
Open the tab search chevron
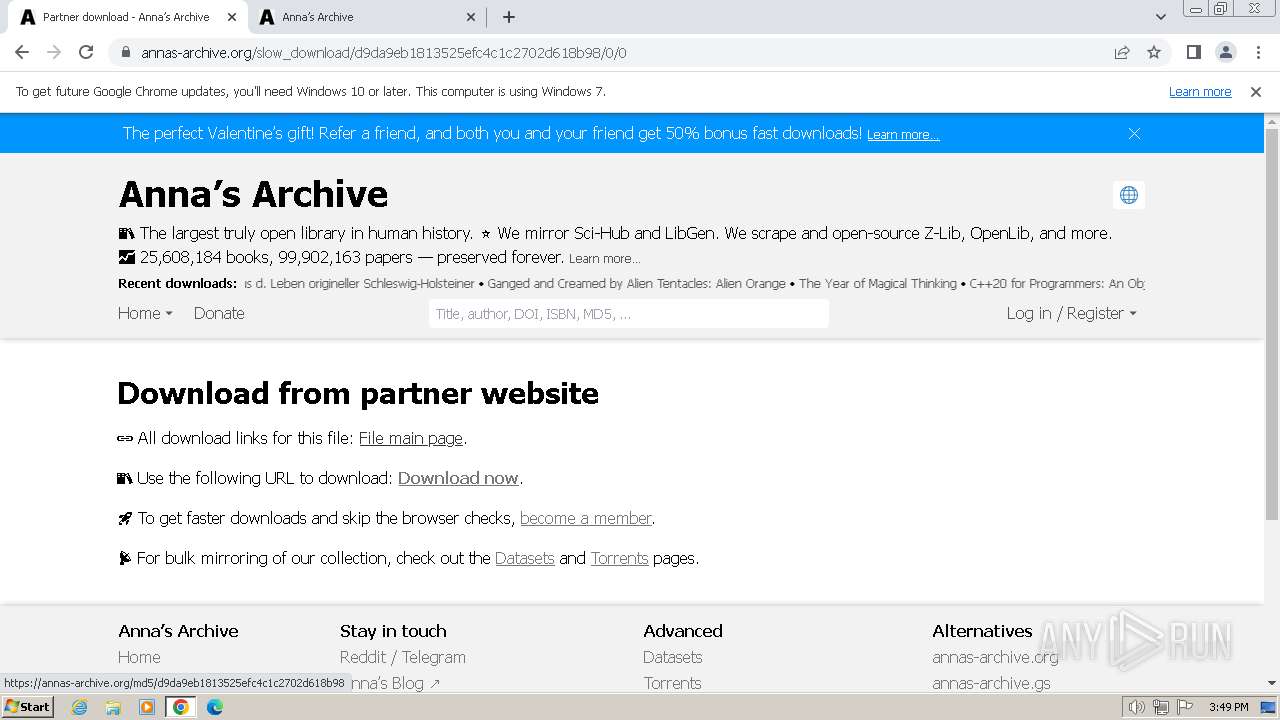pos(1160,17)
